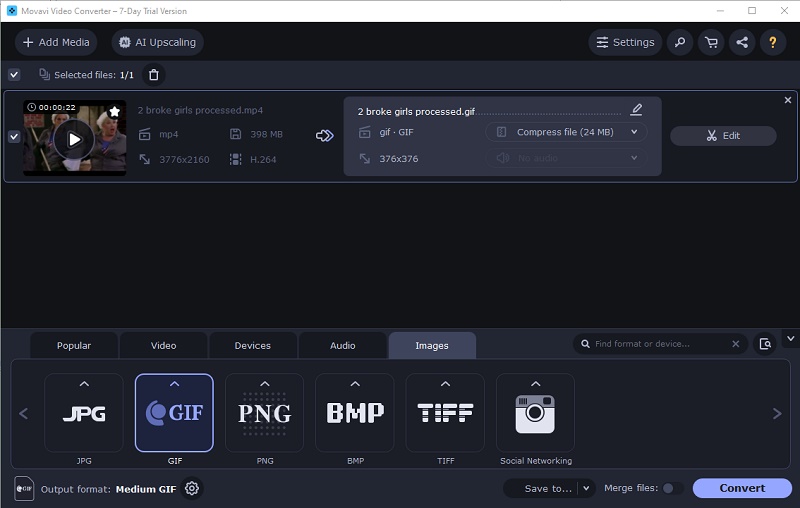Click the Convert button
Image resolution: width=800 pixels, height=508 pixels.
click(742, 488)
